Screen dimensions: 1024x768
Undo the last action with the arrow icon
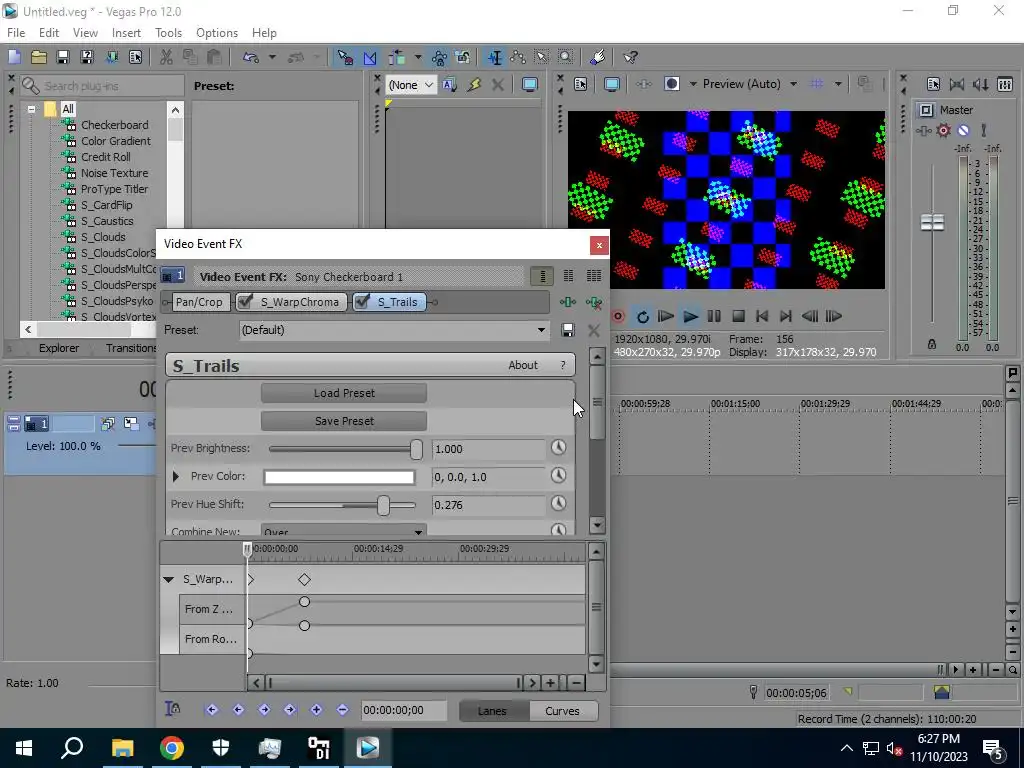coord(251,57)
